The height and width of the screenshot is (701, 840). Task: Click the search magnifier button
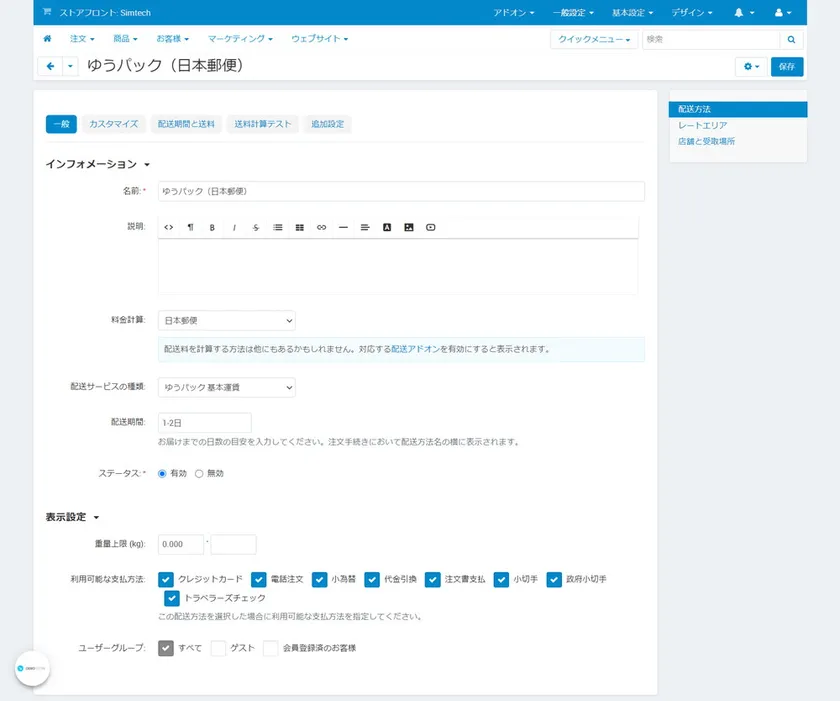[791, 40]
